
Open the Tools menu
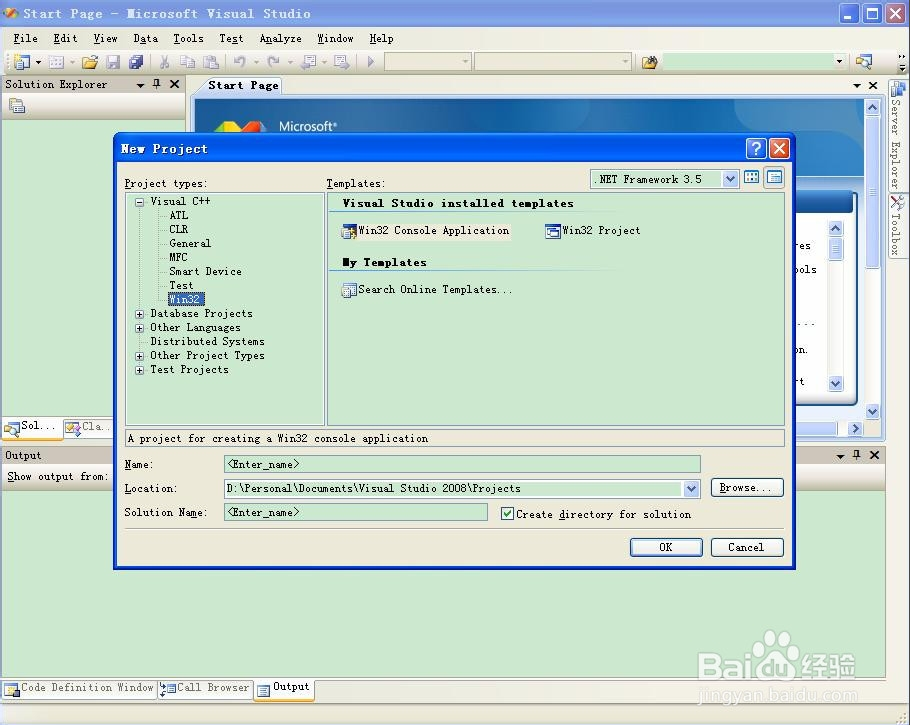pyautogui.click(x=188, y=38)
